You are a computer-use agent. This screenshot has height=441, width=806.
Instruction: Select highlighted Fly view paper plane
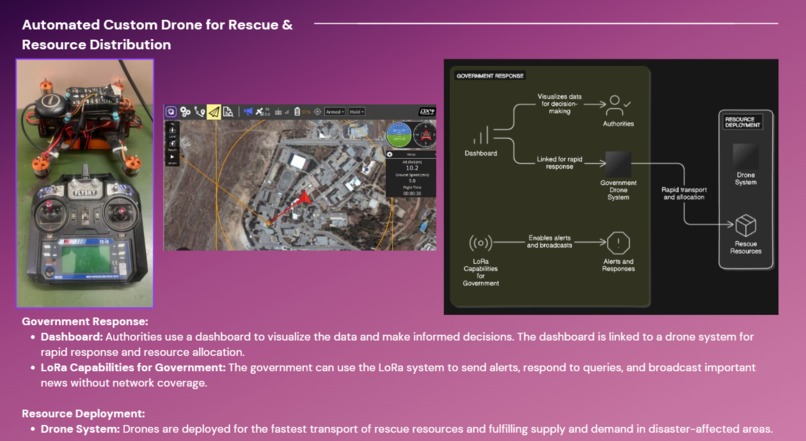[x=214, y=112]
